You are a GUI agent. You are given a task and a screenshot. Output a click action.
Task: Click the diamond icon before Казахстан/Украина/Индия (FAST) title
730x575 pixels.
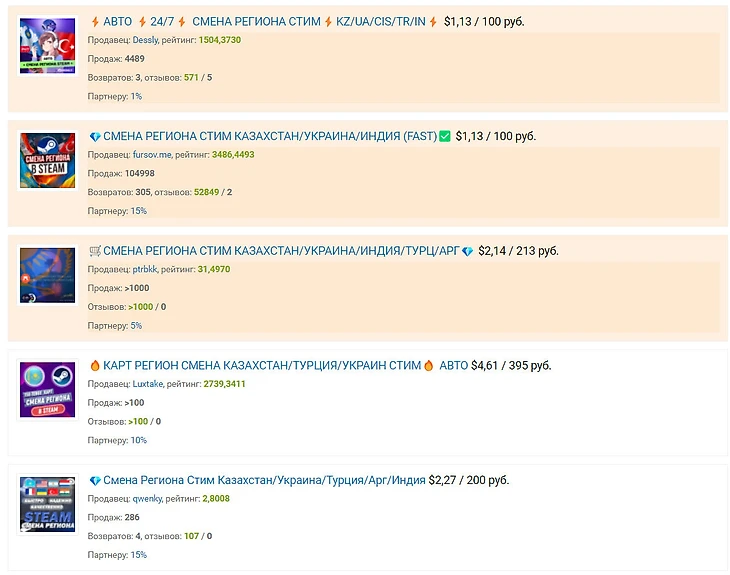tap(95, 136)
